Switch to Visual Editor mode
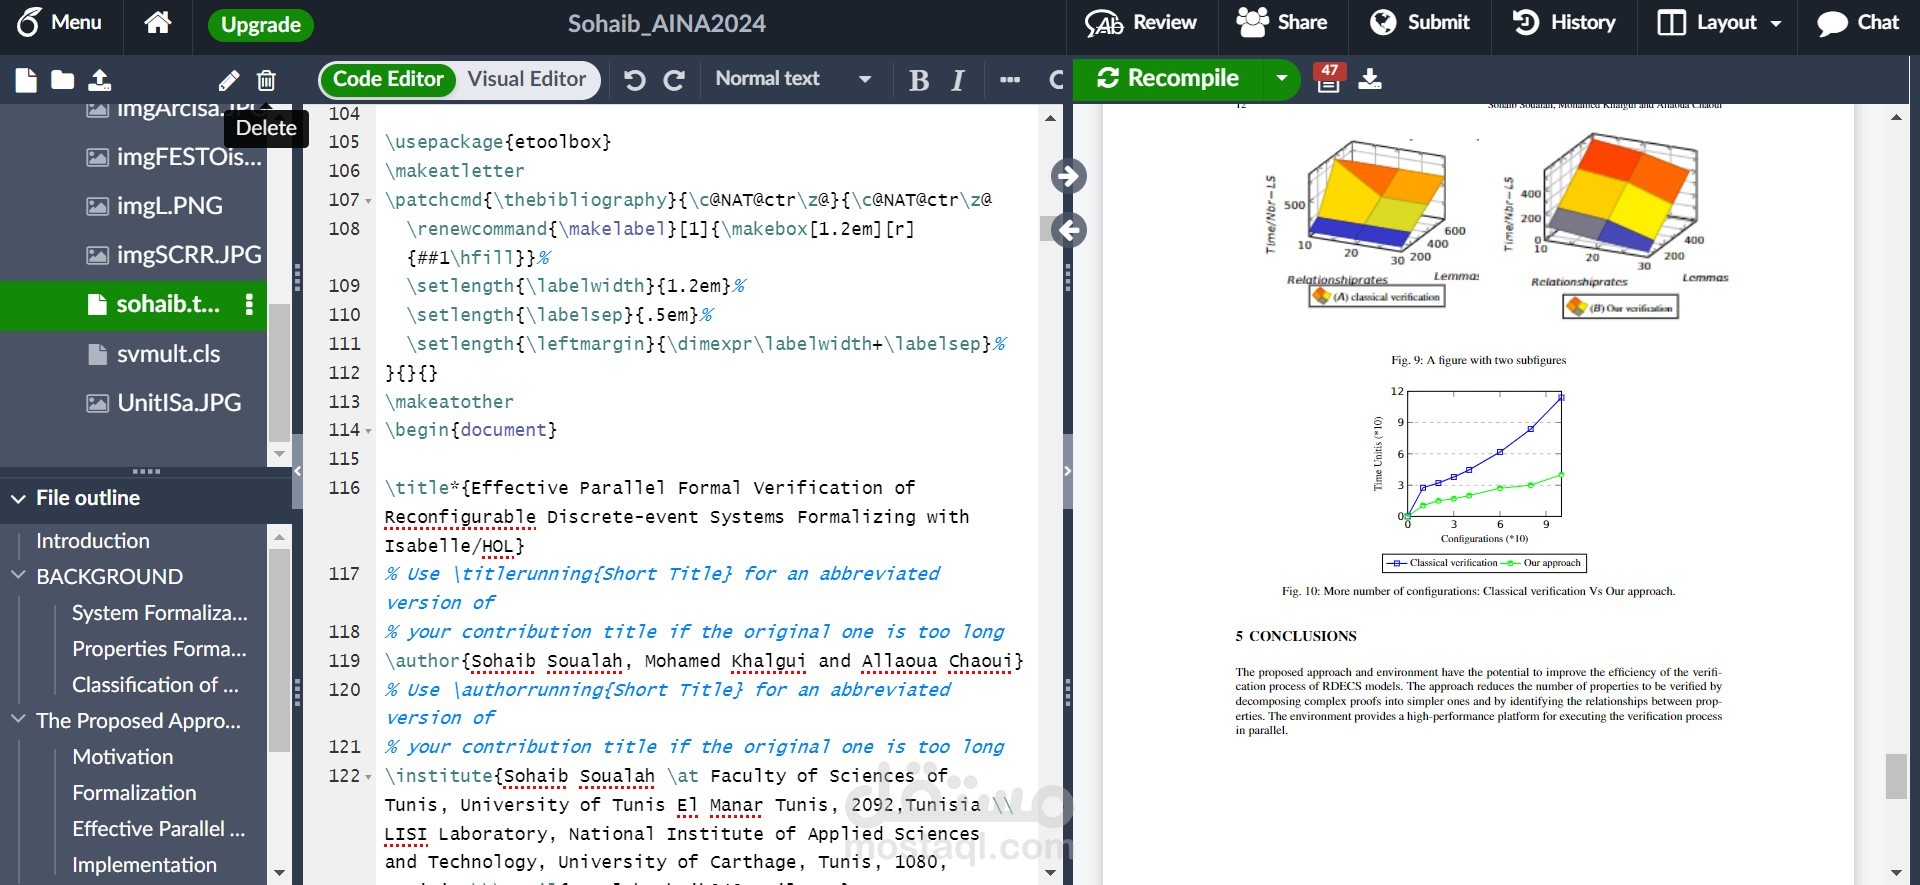1920x885 pixels. pos(527,79)
